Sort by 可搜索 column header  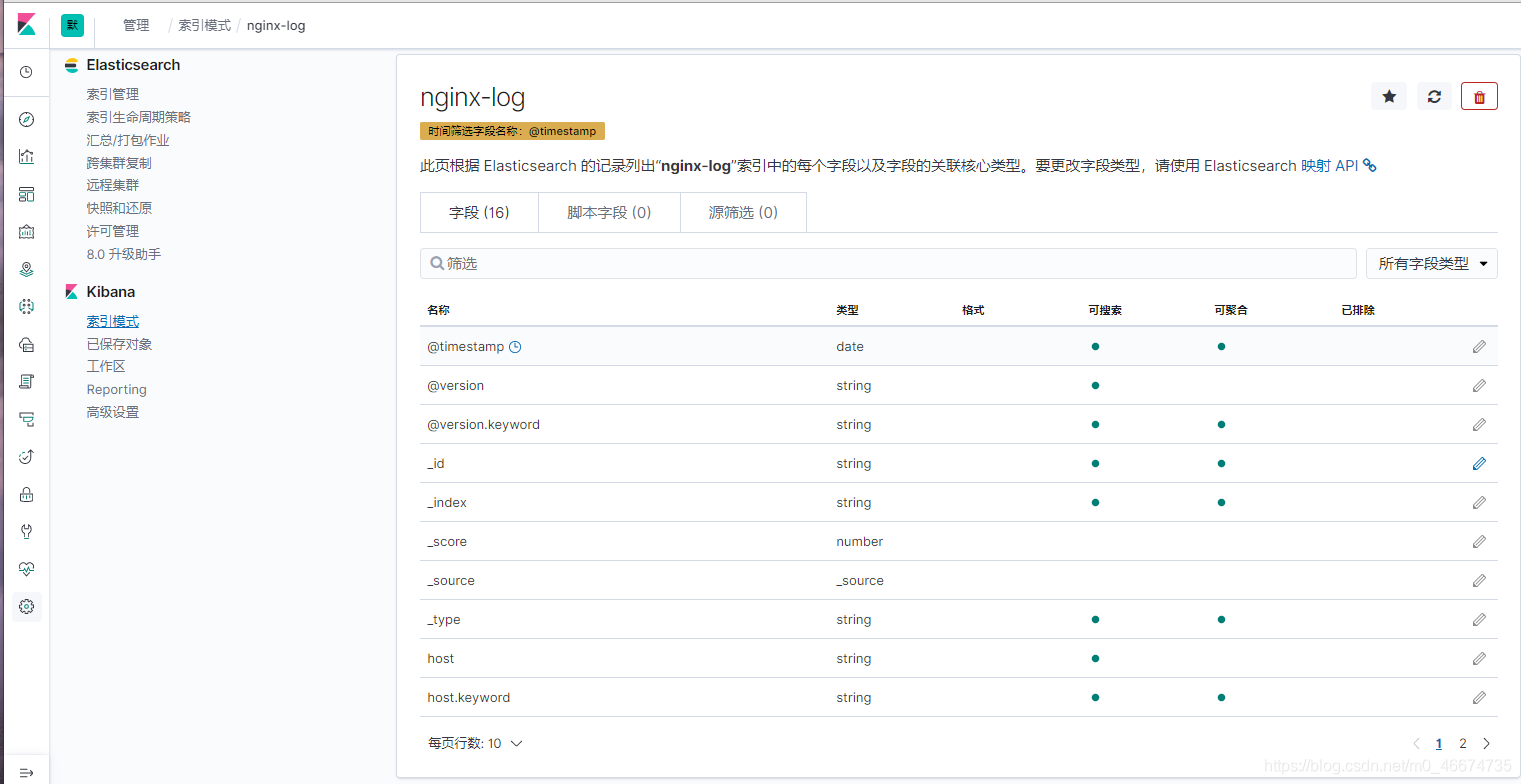[x=1105, y=310]
